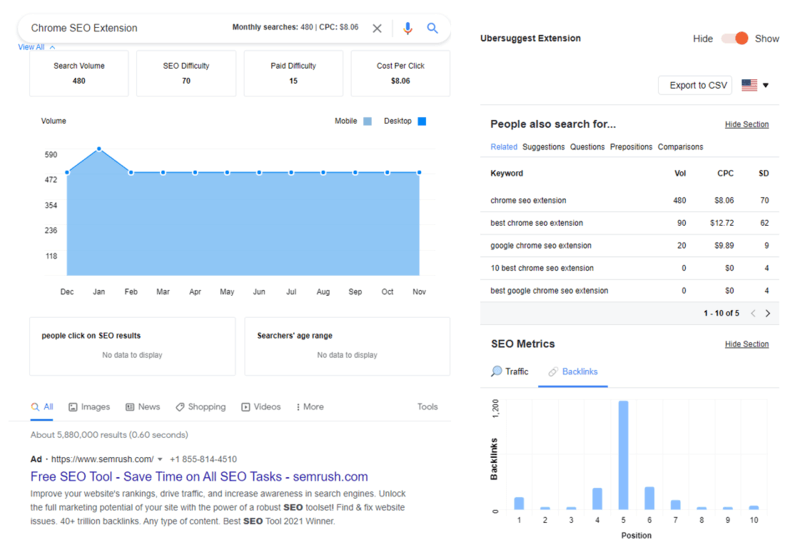
Task: Go to previous page of keywords
Action: click(x=752, y=313)
